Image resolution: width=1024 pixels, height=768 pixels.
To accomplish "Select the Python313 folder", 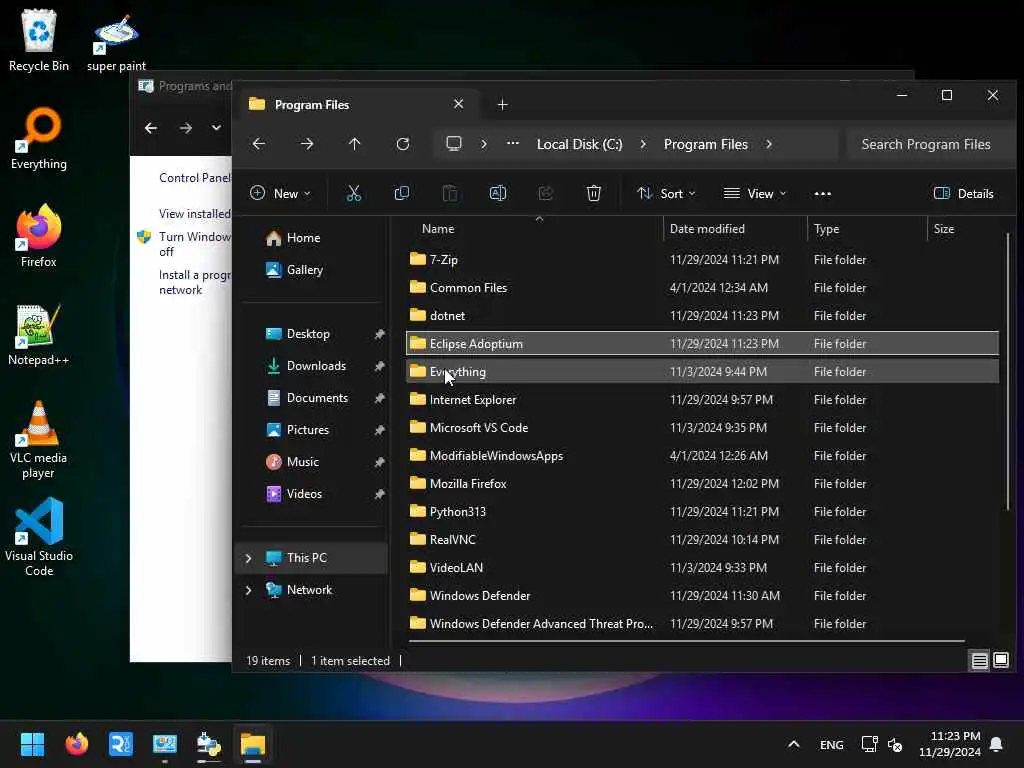I will coord(702,511).
